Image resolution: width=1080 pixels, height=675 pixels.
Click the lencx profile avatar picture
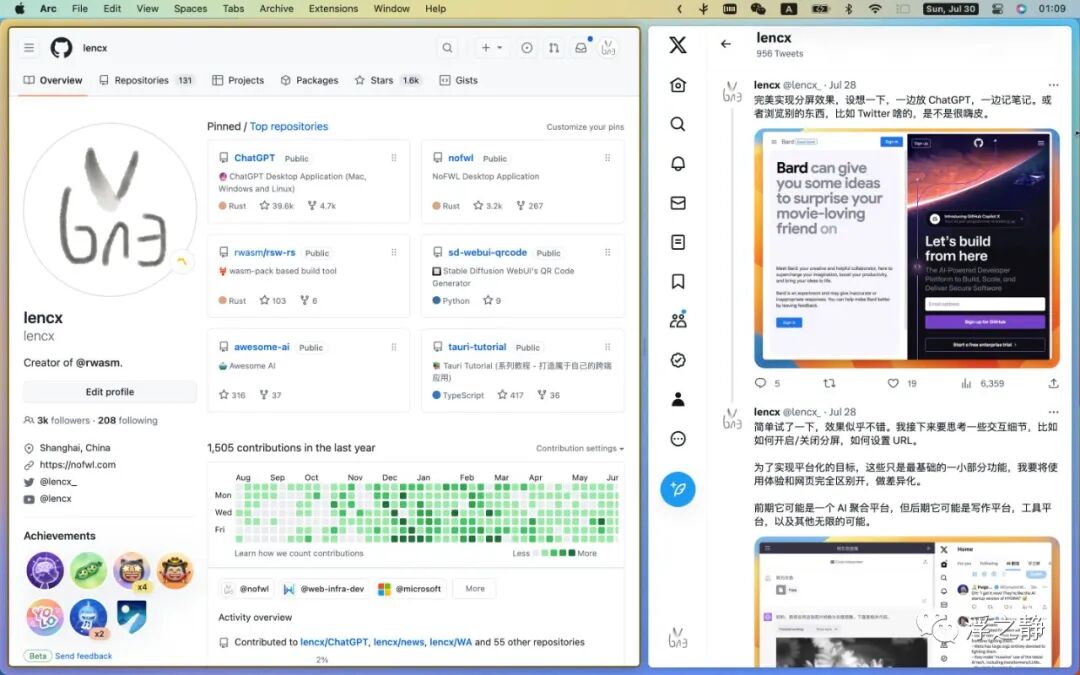(x=110, y=209)
